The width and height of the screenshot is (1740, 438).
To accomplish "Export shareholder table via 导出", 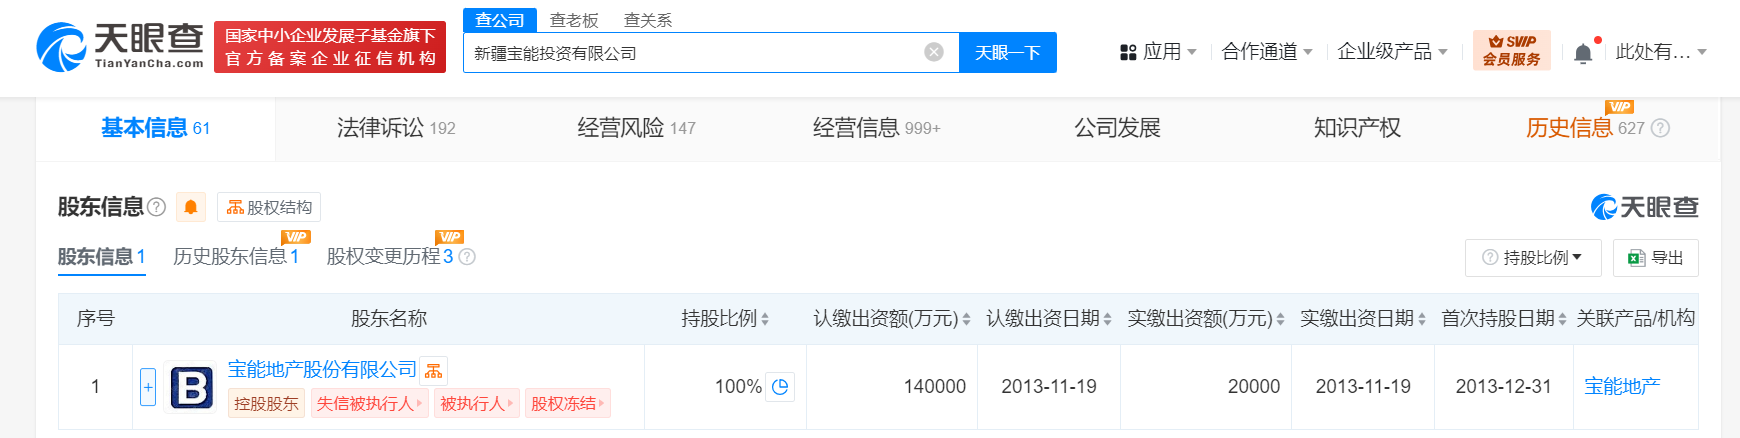I will 1655,258.
